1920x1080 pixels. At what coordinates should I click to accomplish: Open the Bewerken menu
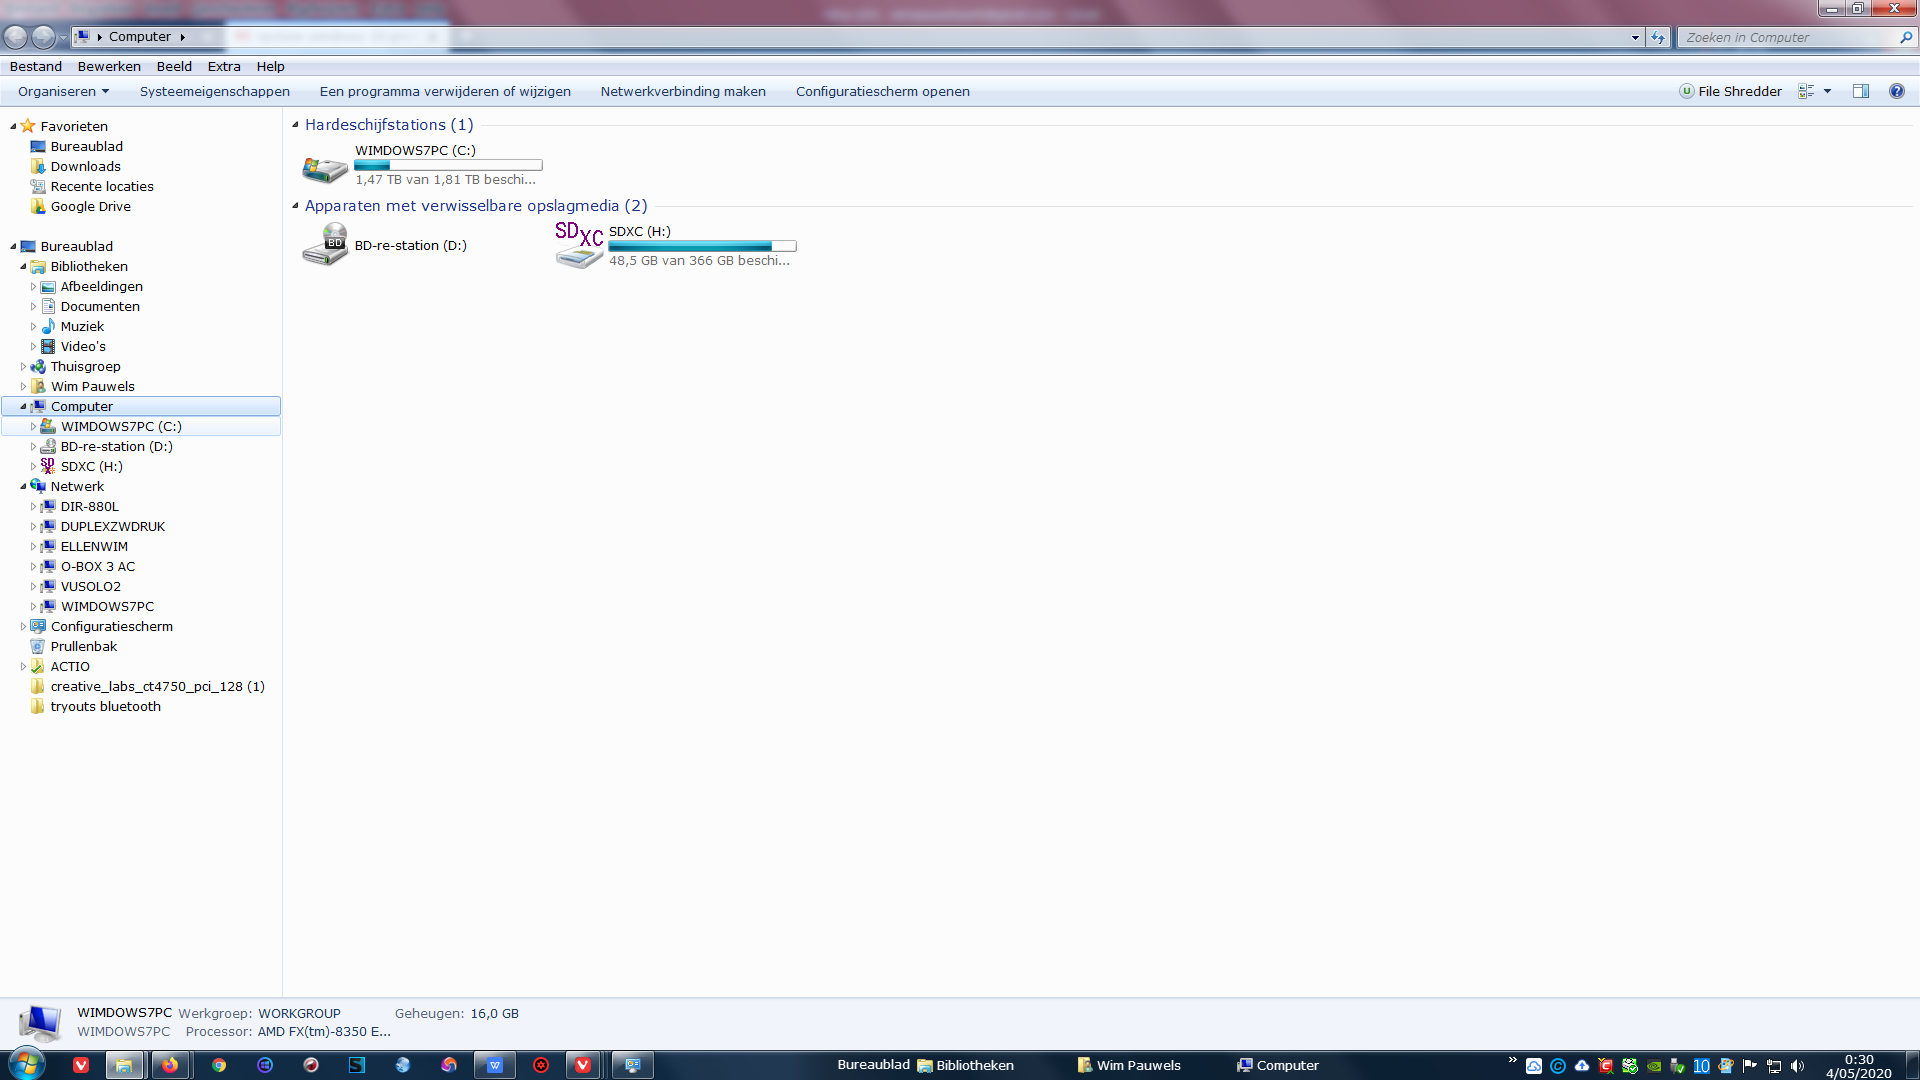109,66
